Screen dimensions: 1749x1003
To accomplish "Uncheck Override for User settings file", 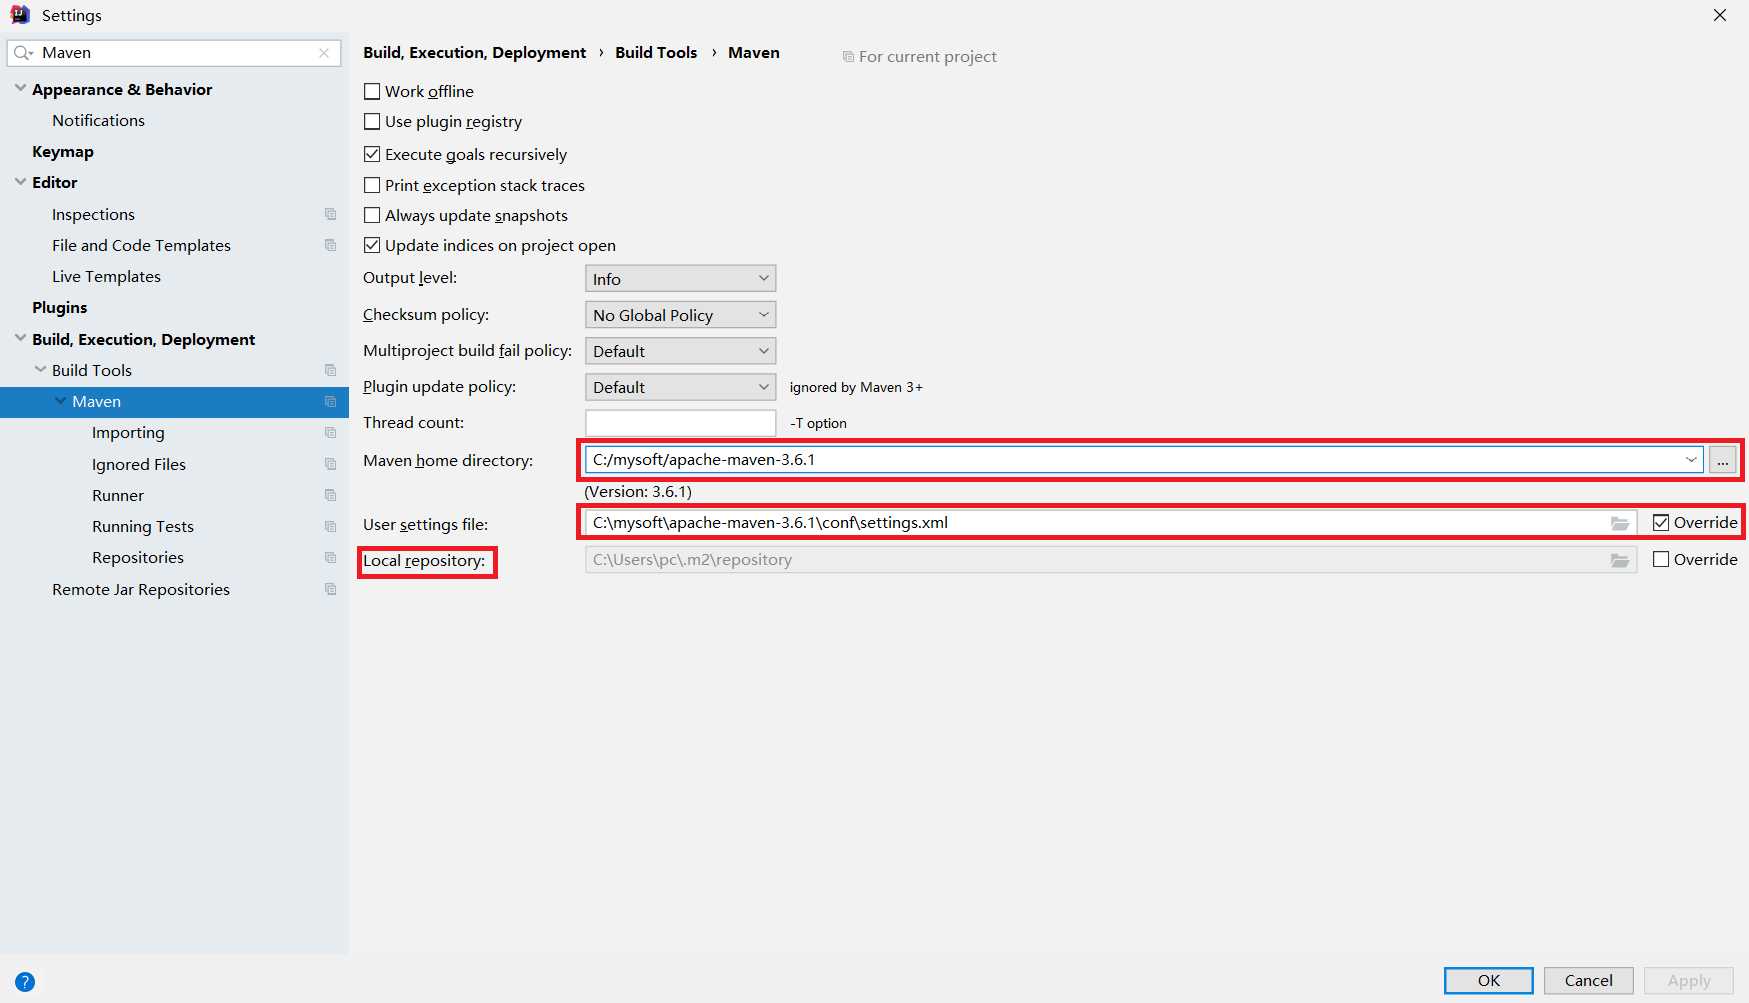I will [1661, 522].
